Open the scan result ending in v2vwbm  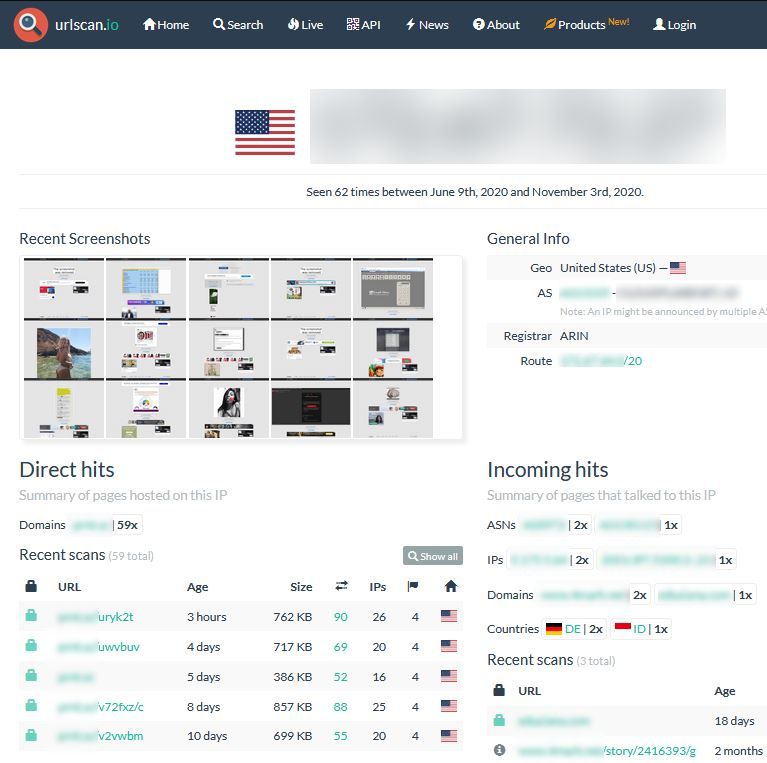click(x=100, y=737)
